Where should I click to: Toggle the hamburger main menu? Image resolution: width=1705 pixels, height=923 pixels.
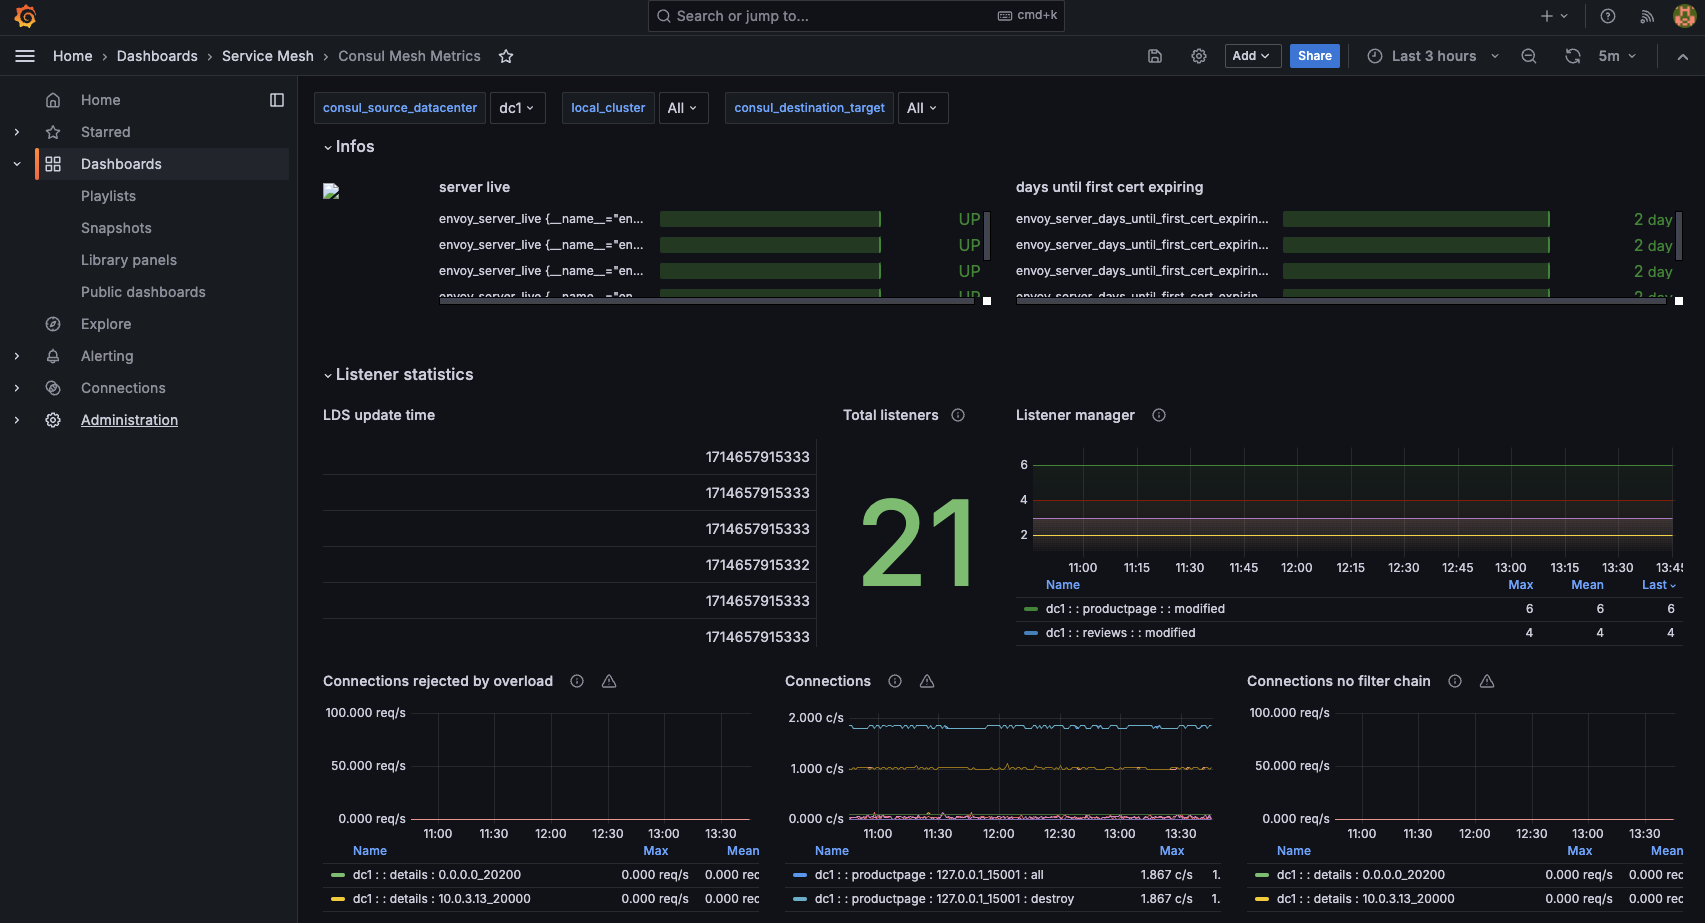tap(25, 56)
